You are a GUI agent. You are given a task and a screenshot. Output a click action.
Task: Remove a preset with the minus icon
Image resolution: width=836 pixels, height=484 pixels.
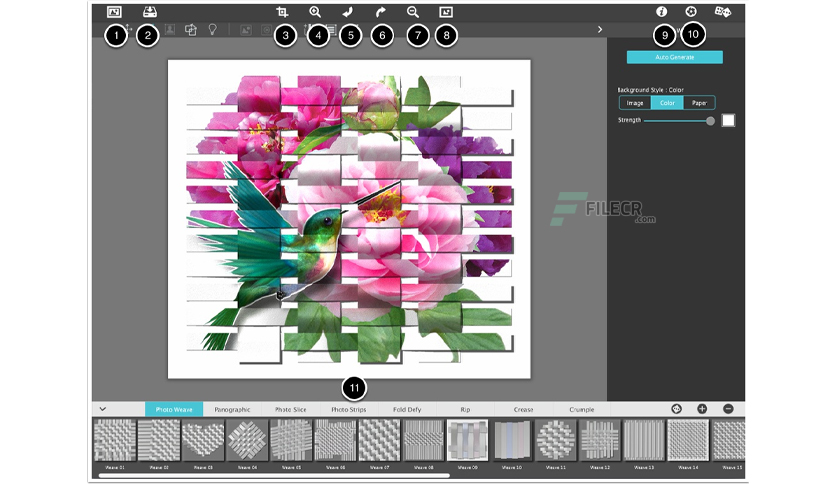[728, 409]
